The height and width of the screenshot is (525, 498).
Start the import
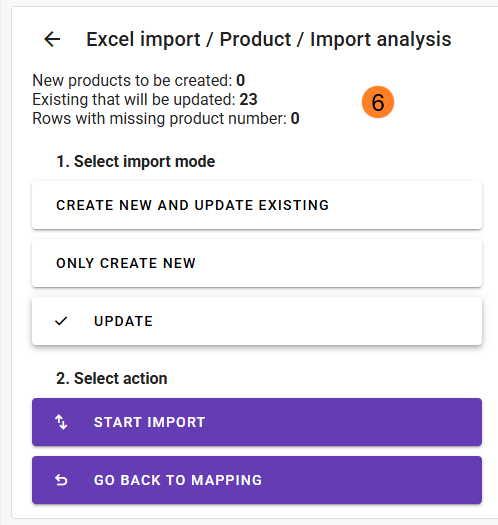click(x=257, y=422)
